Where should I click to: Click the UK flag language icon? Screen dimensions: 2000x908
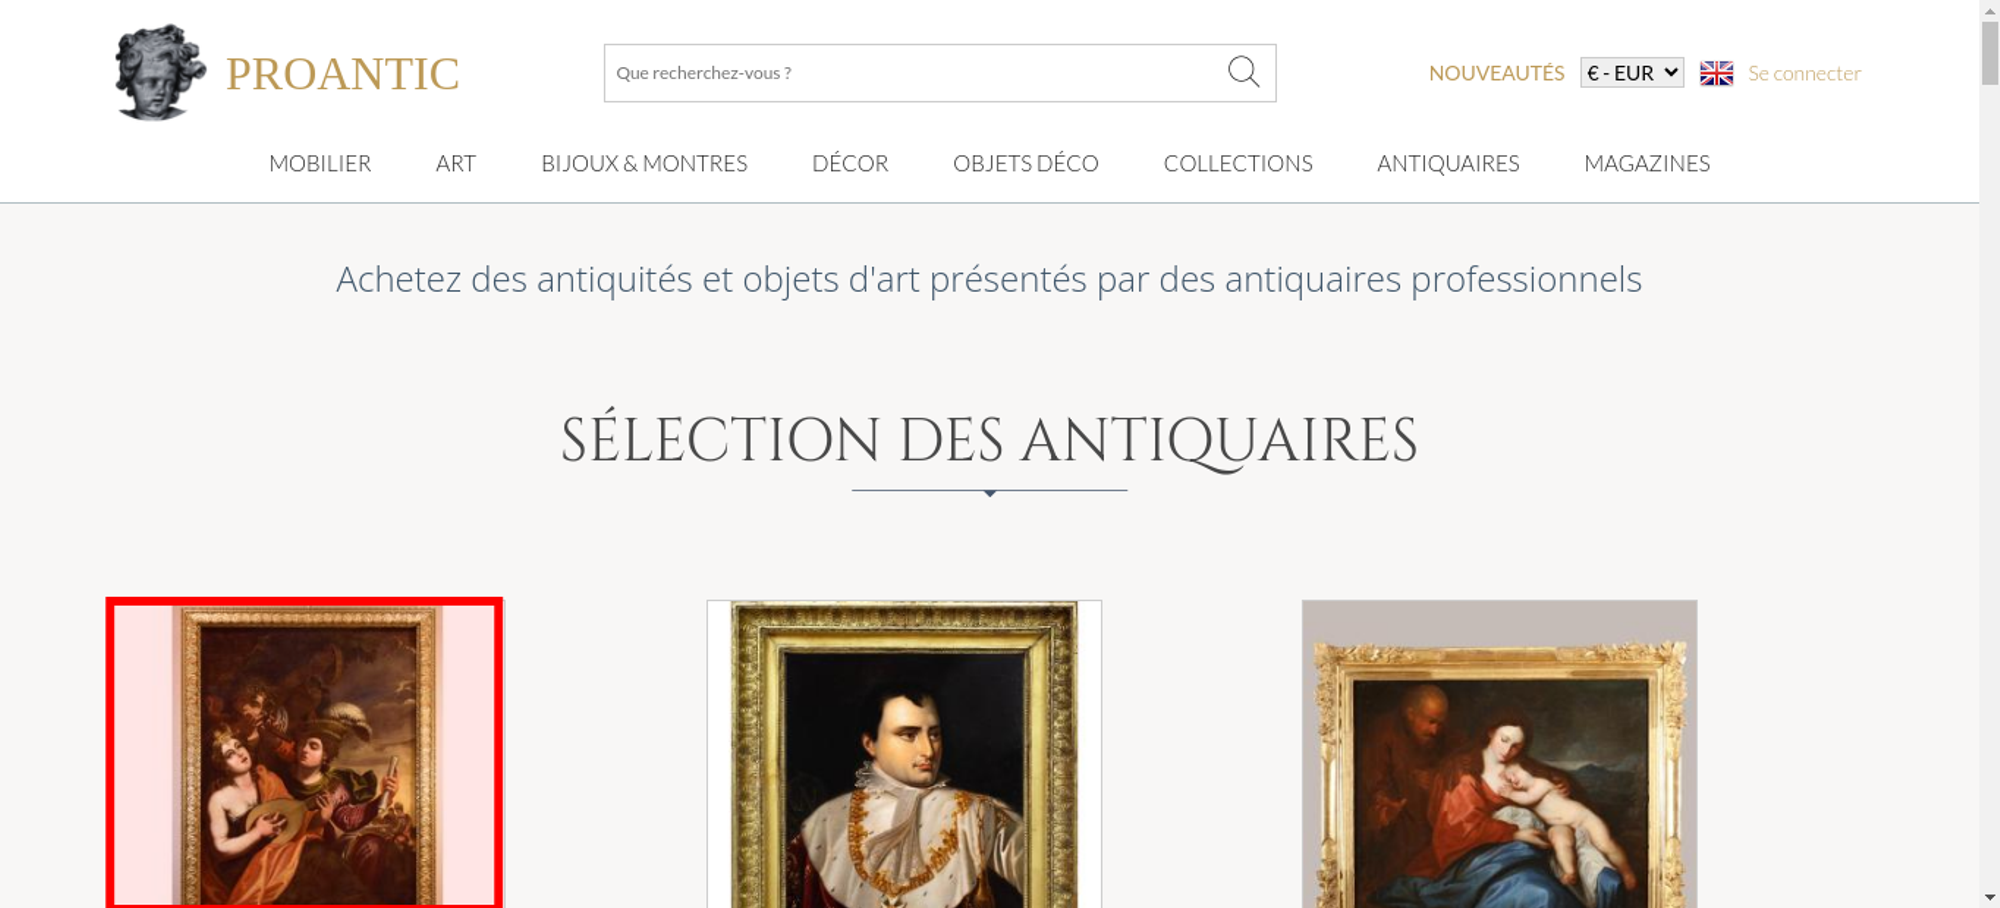pos(1716,73)
